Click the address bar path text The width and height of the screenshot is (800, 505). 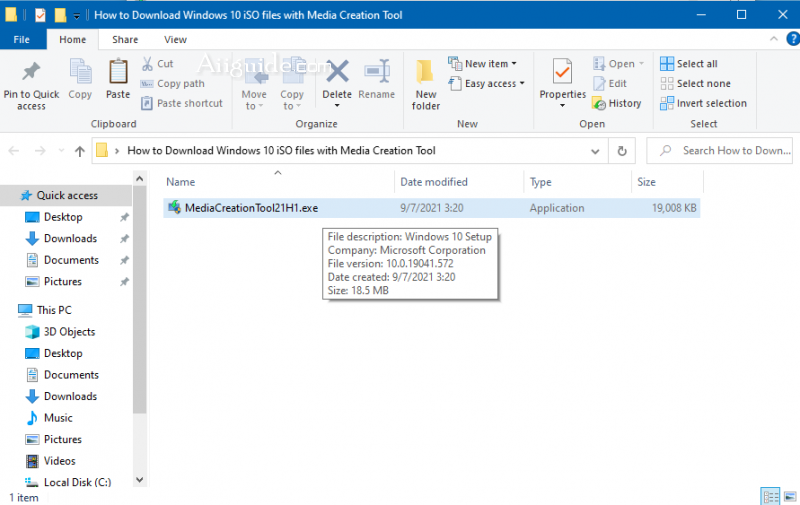281,150
